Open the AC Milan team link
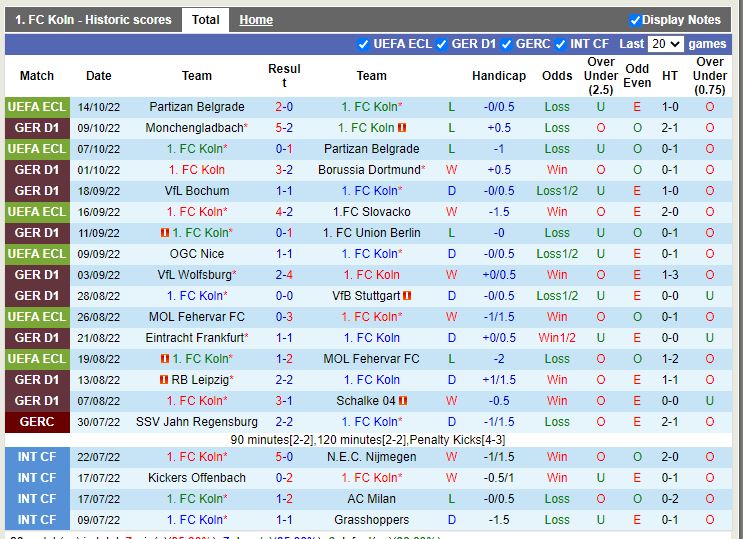This screenshot has width=743, height=539. (x=372, y=499)
